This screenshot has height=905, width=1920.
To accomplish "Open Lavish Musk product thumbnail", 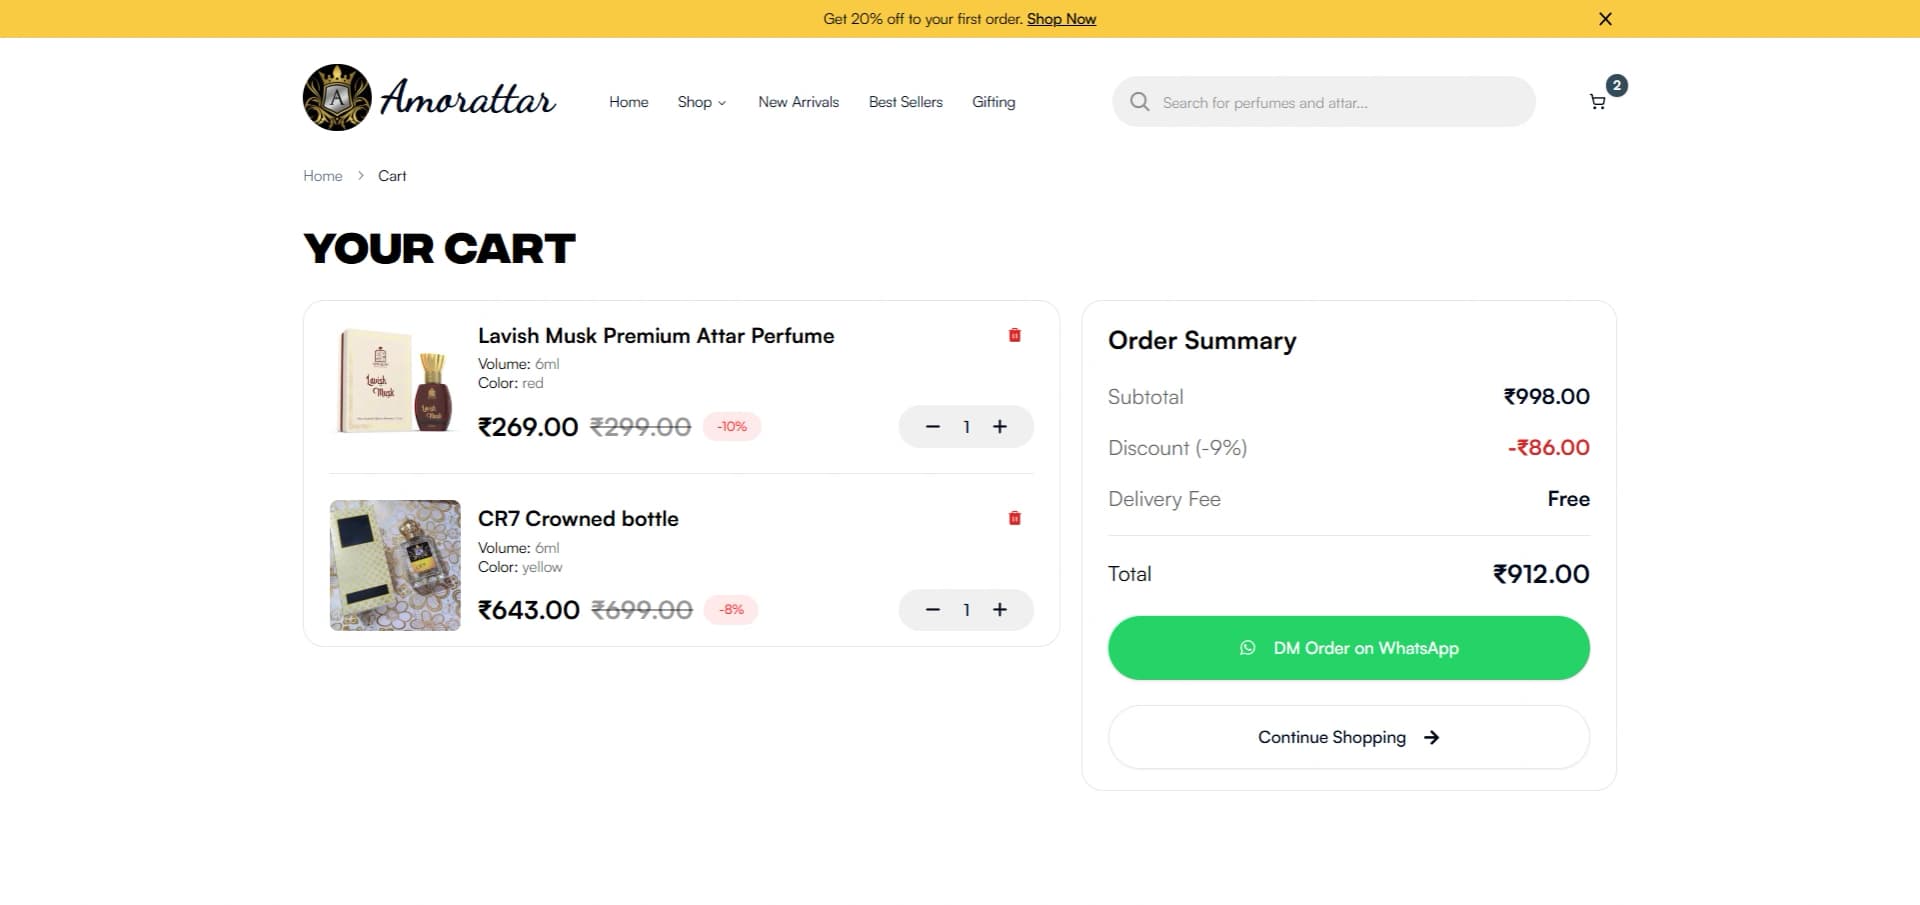I will (x=395, y=382).
